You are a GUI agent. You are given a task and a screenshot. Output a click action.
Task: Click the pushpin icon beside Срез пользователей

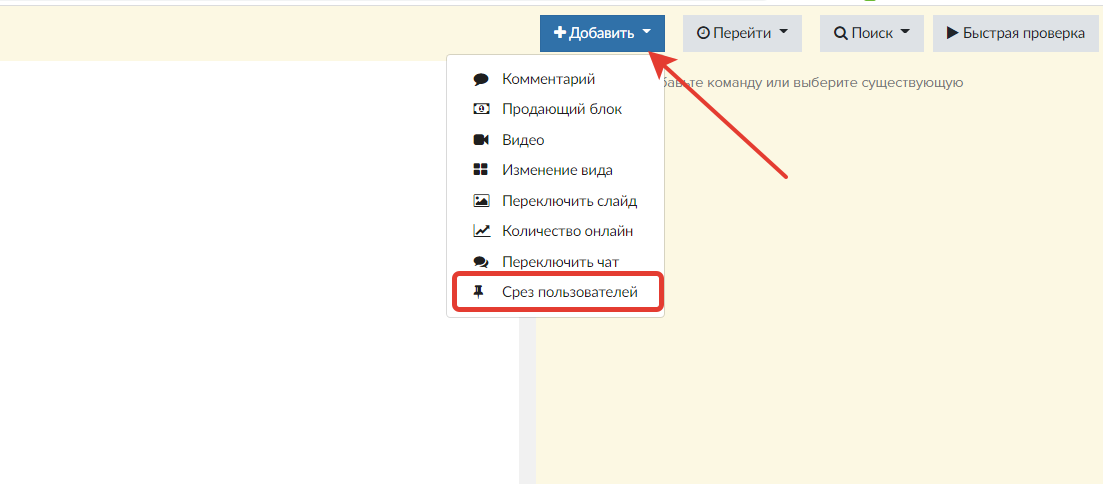[x=481, y=293]
